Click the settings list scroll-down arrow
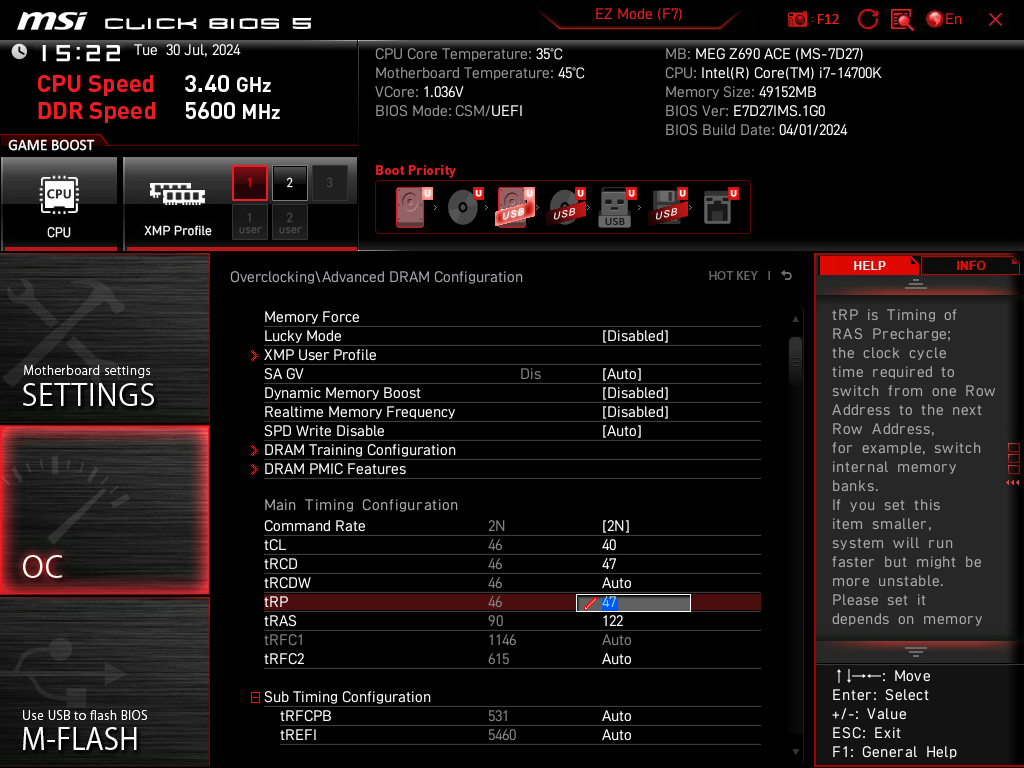 795,752
